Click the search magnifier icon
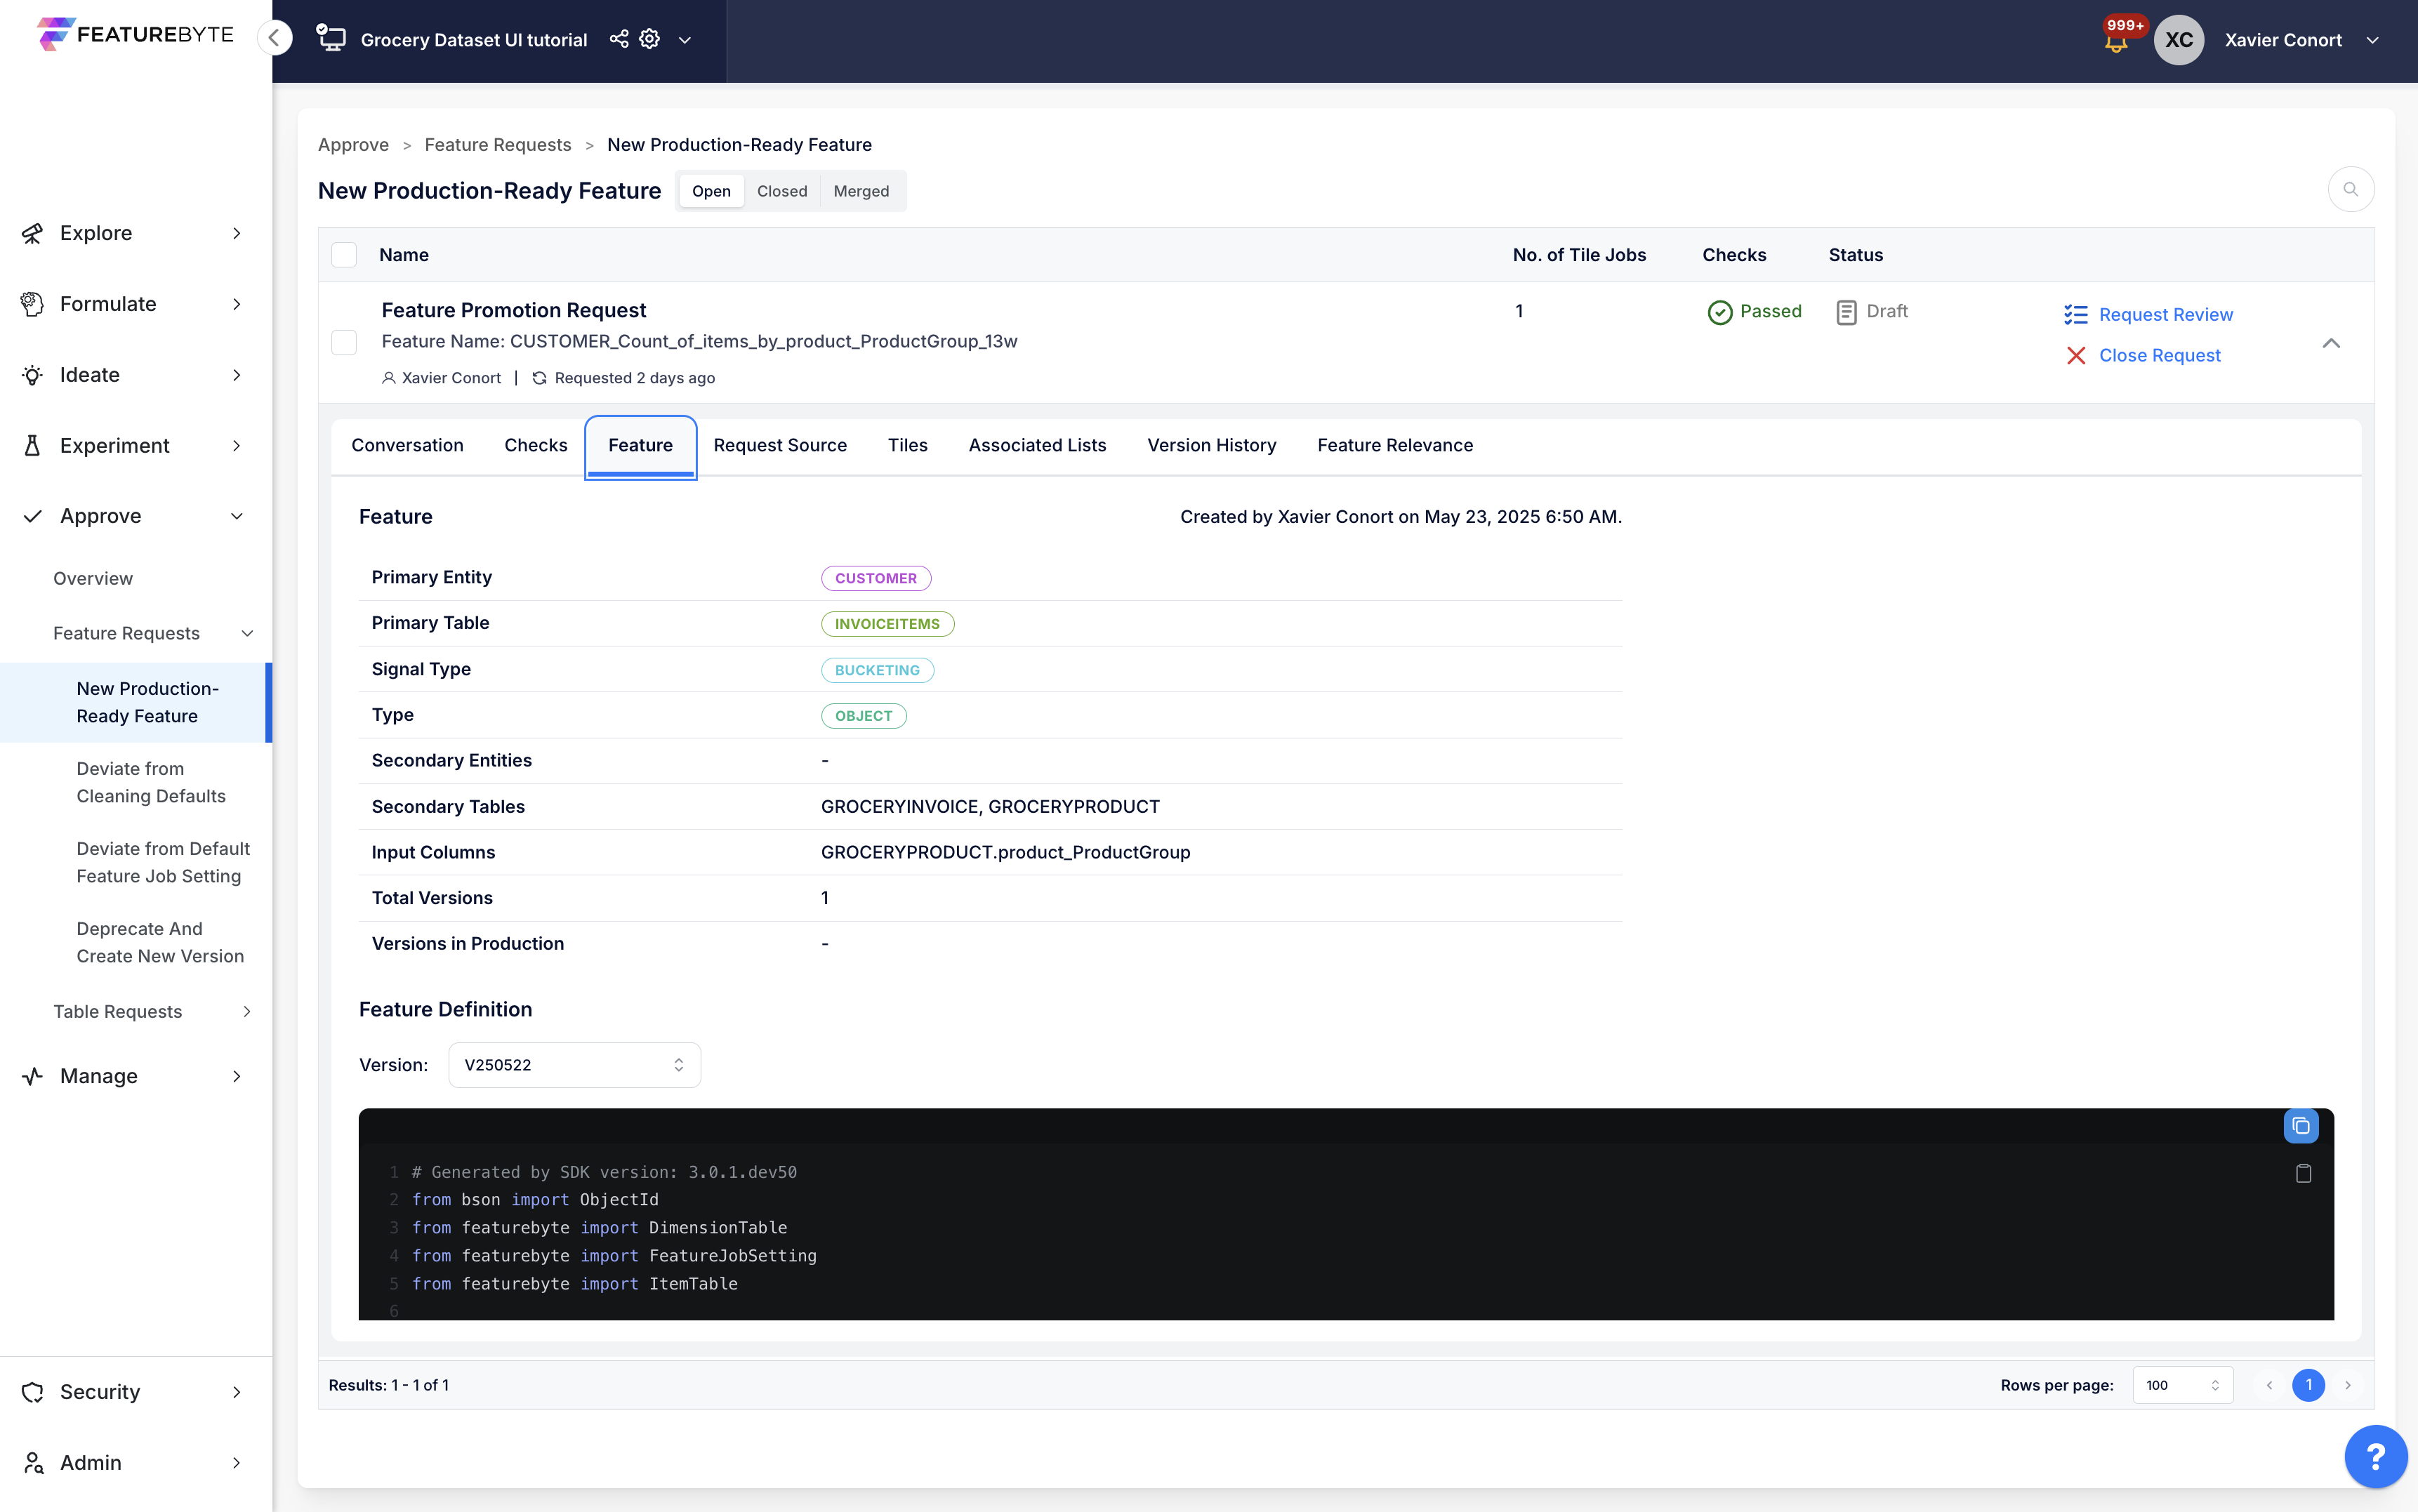Viewport: 2418px width, 1512px height. pyautogui.click(x=2350, y=189)
